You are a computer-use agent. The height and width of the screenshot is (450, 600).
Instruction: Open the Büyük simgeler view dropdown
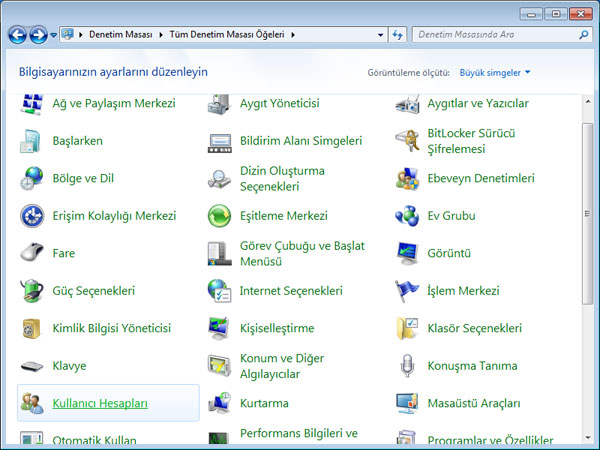click(x=495, y=73)
